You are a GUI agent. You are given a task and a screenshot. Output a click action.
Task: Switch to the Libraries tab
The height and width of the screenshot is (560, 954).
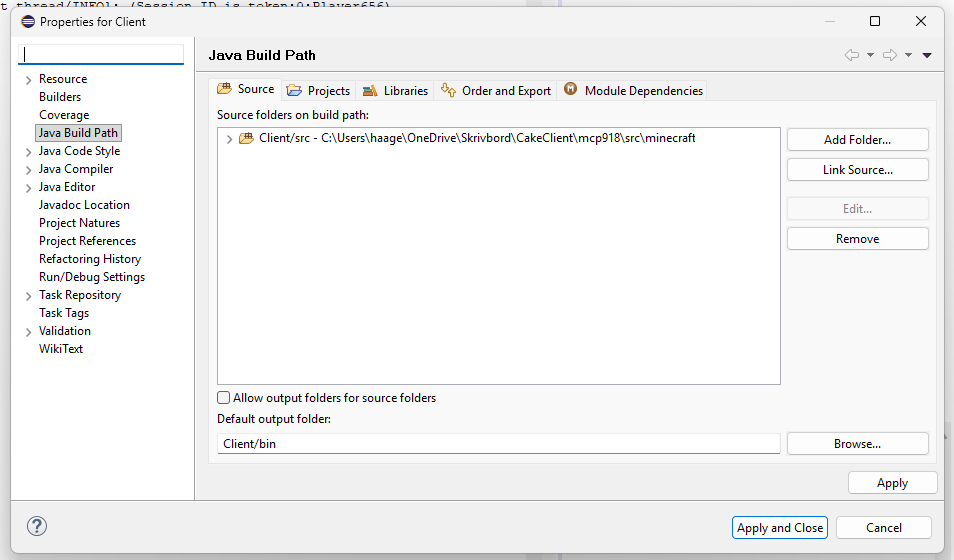coord(395,91)
